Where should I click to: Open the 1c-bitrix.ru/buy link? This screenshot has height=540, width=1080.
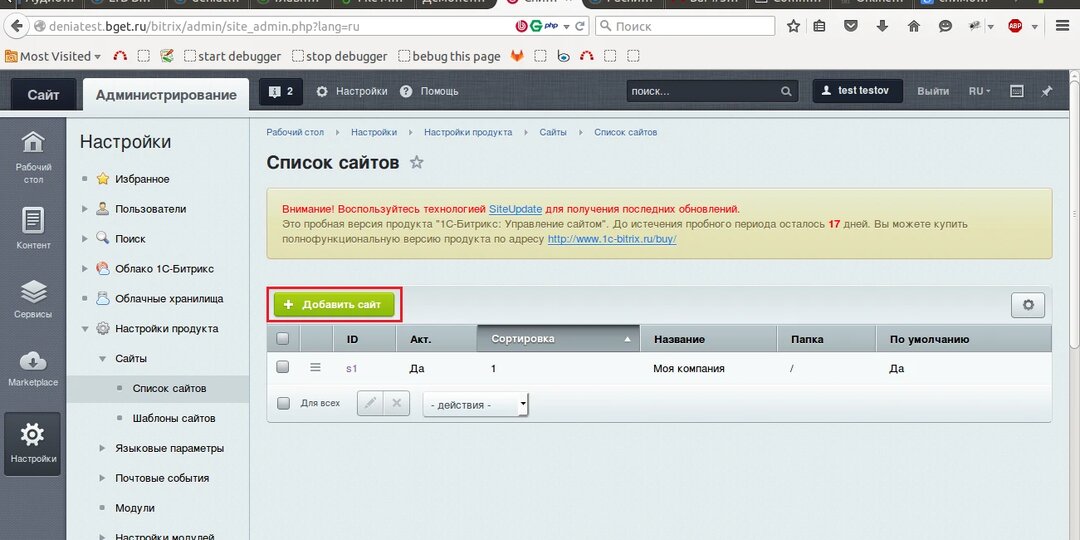(x=612, y=239)
